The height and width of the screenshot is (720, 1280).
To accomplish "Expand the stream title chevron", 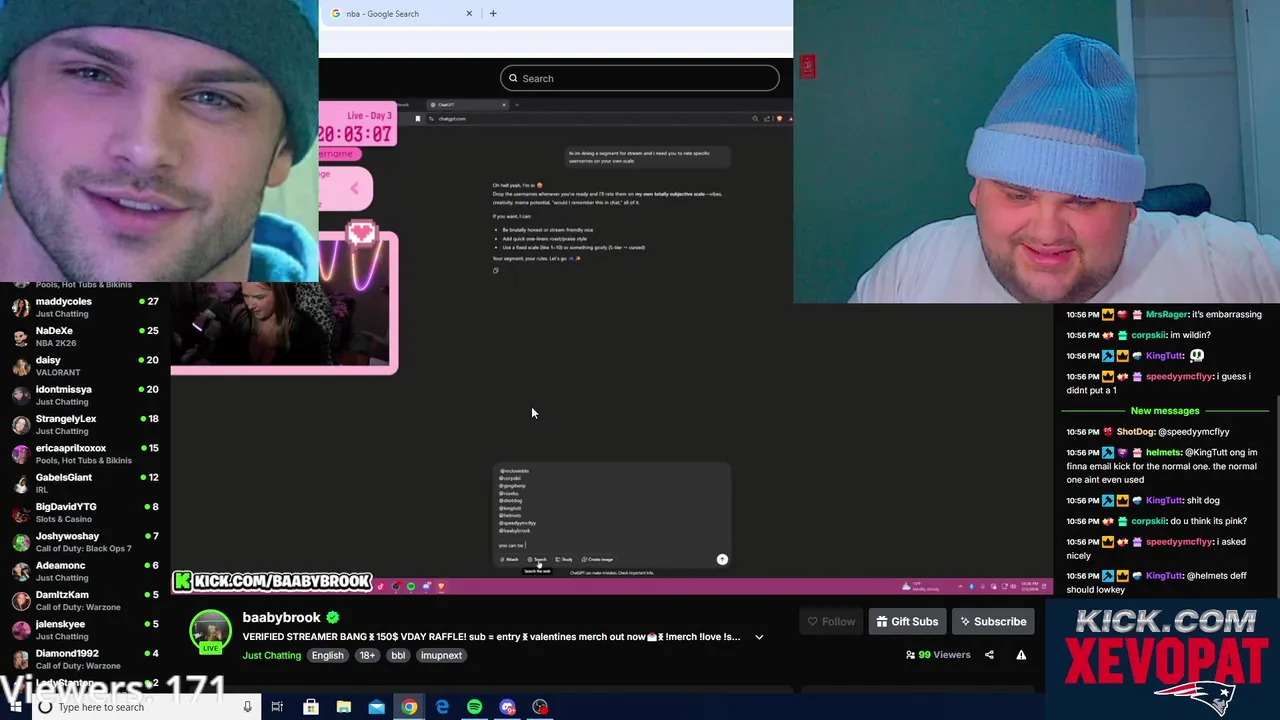I will pyautogui.click(x=759, y=637).
